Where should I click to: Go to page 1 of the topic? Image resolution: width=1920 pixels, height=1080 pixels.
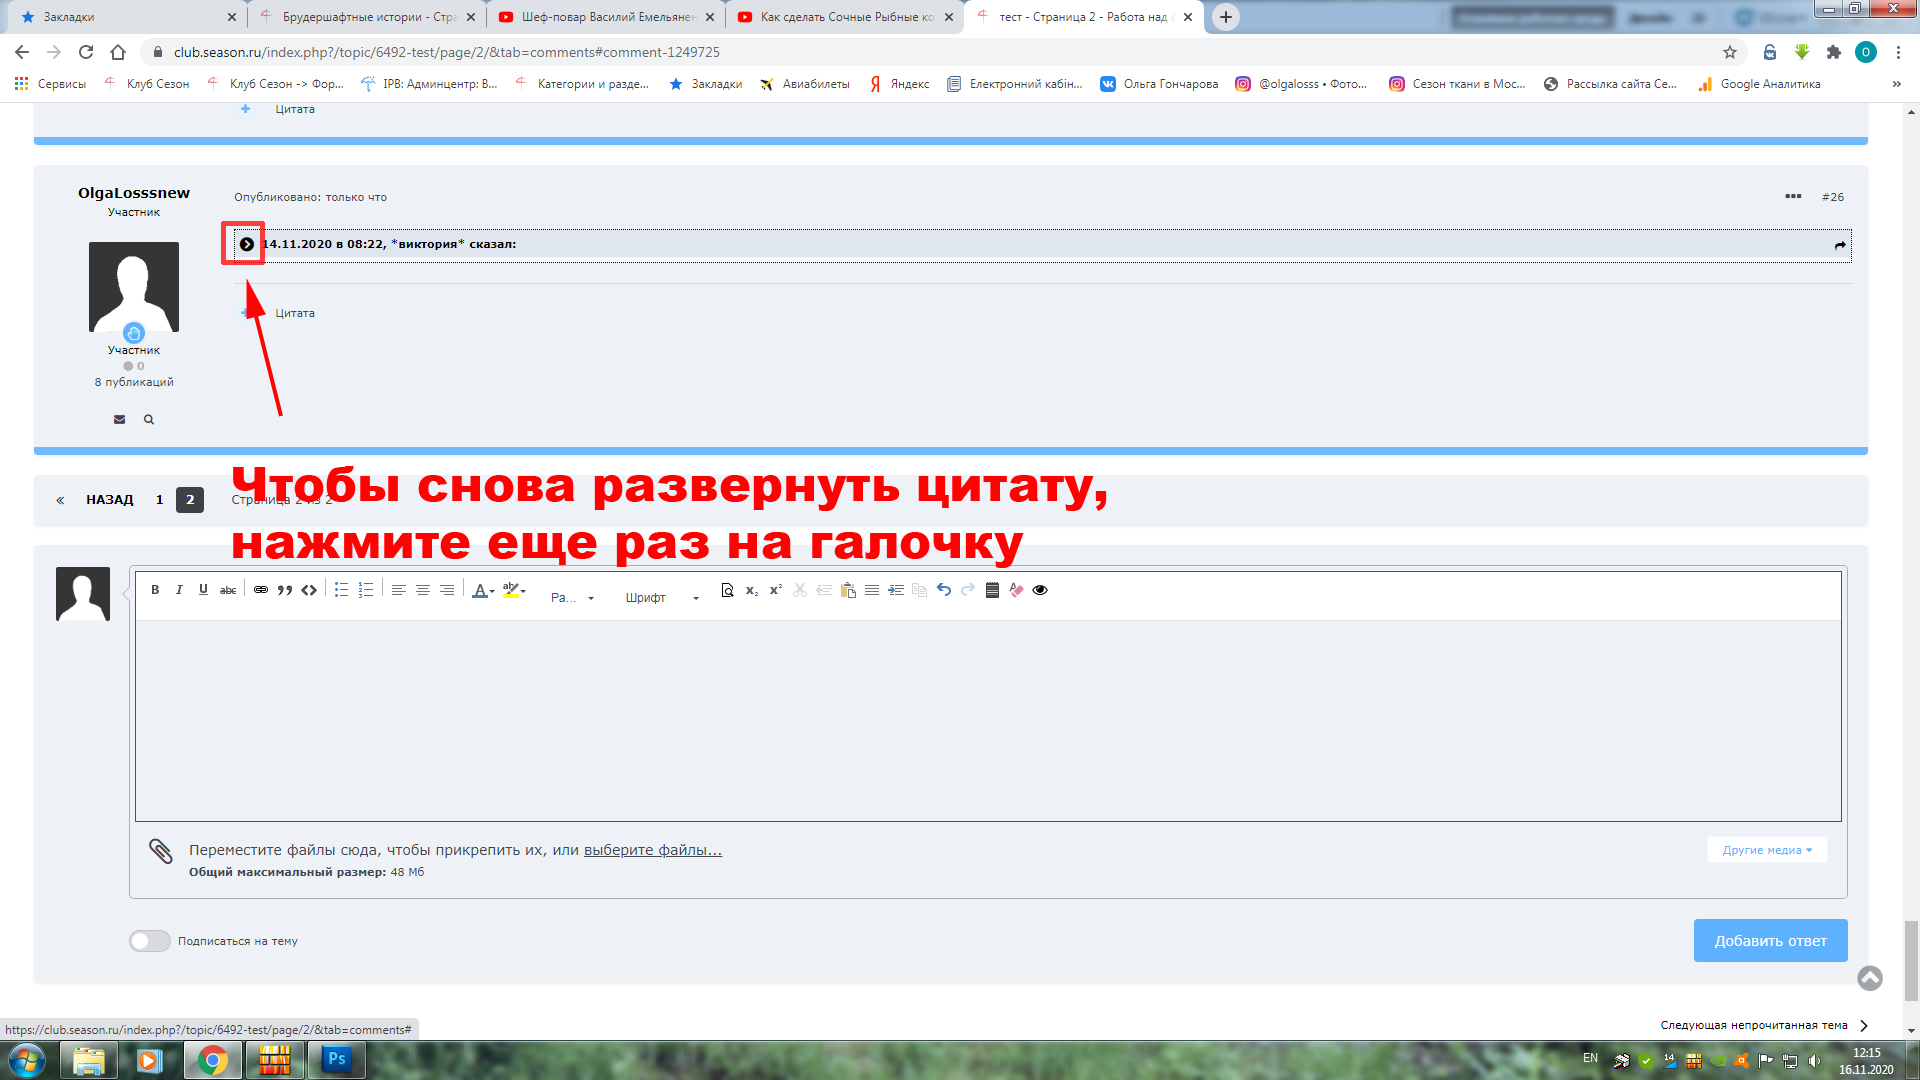point(159,500)
